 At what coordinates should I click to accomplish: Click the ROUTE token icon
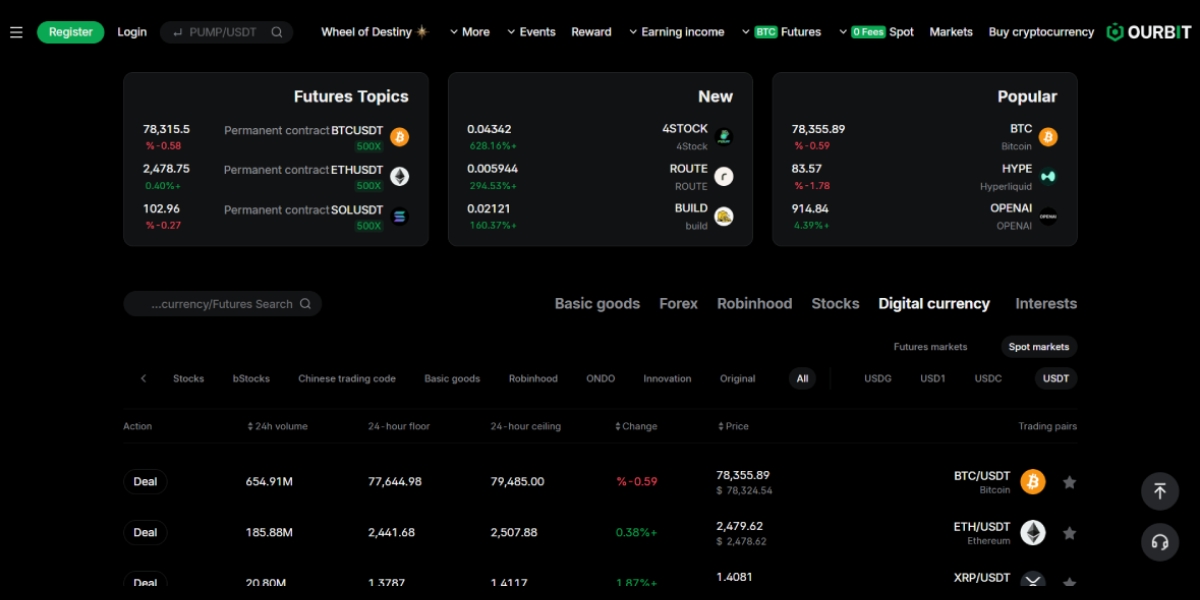pos(723,177)
